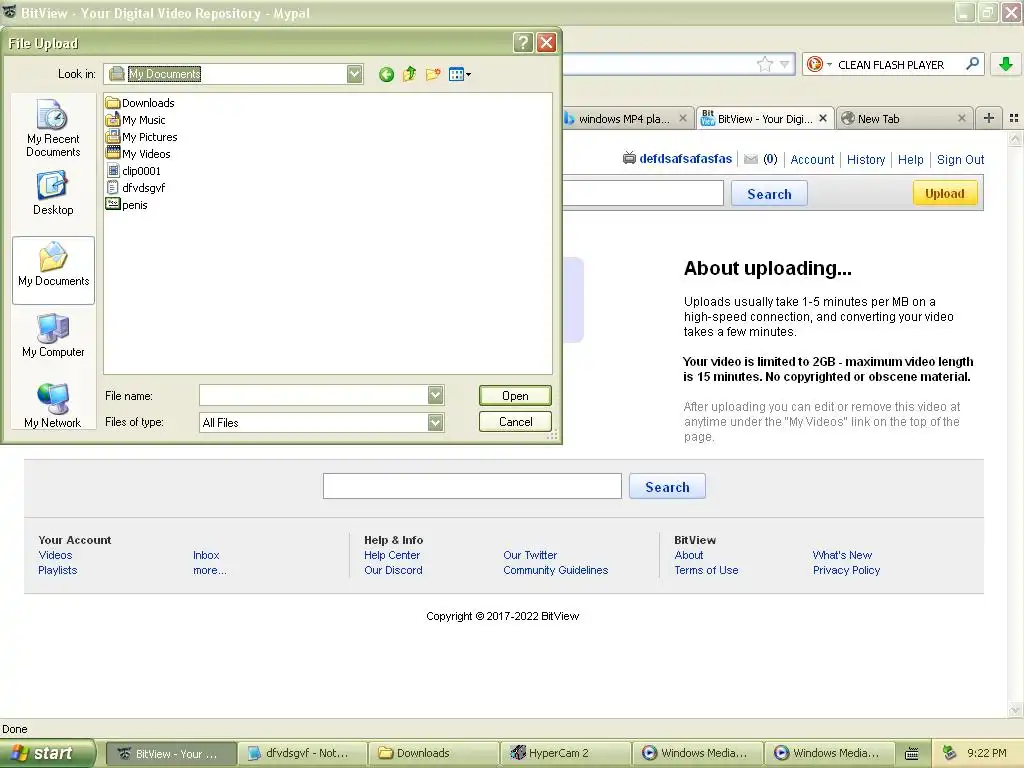Click the footer search input field

point(472,487)
